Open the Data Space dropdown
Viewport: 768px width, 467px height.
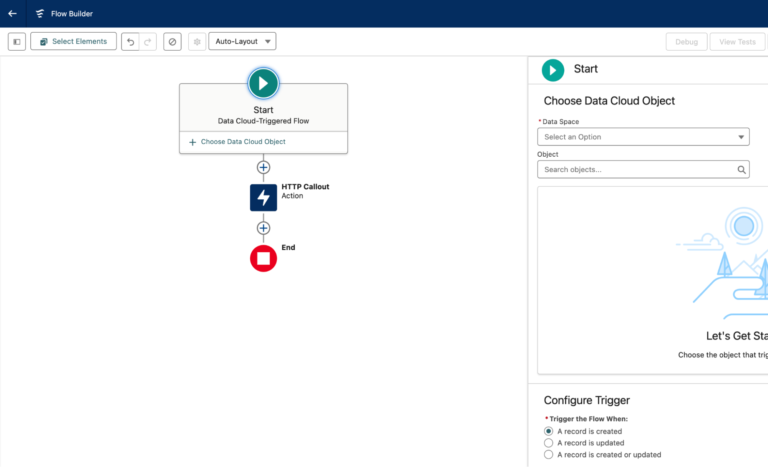pos(643,137)
